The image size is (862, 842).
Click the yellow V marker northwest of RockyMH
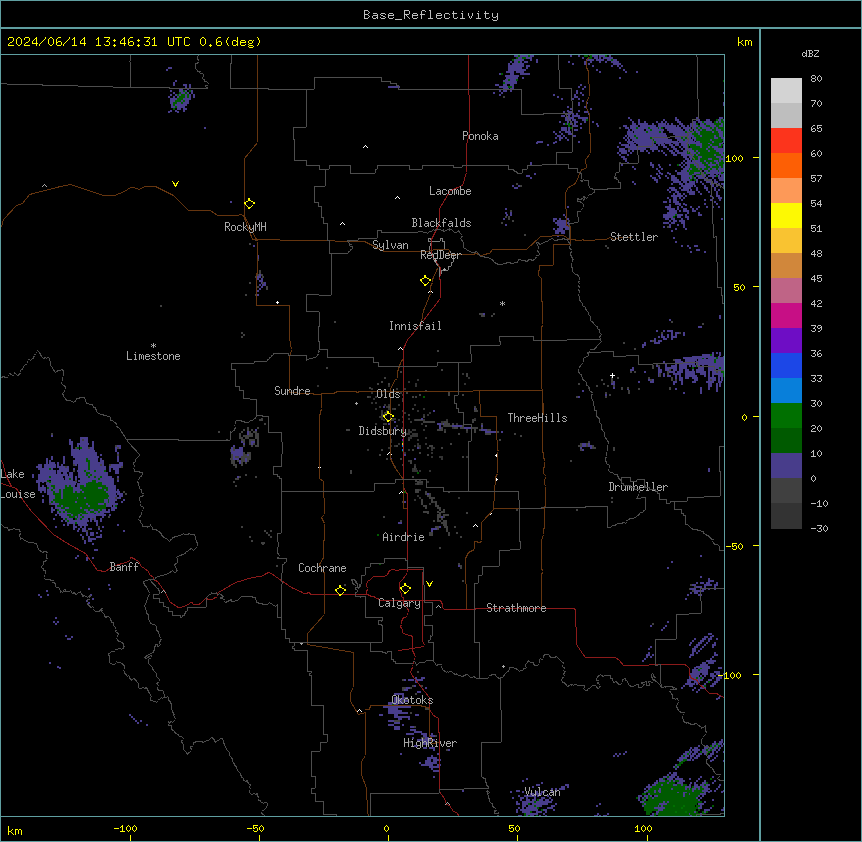[175, 184]
